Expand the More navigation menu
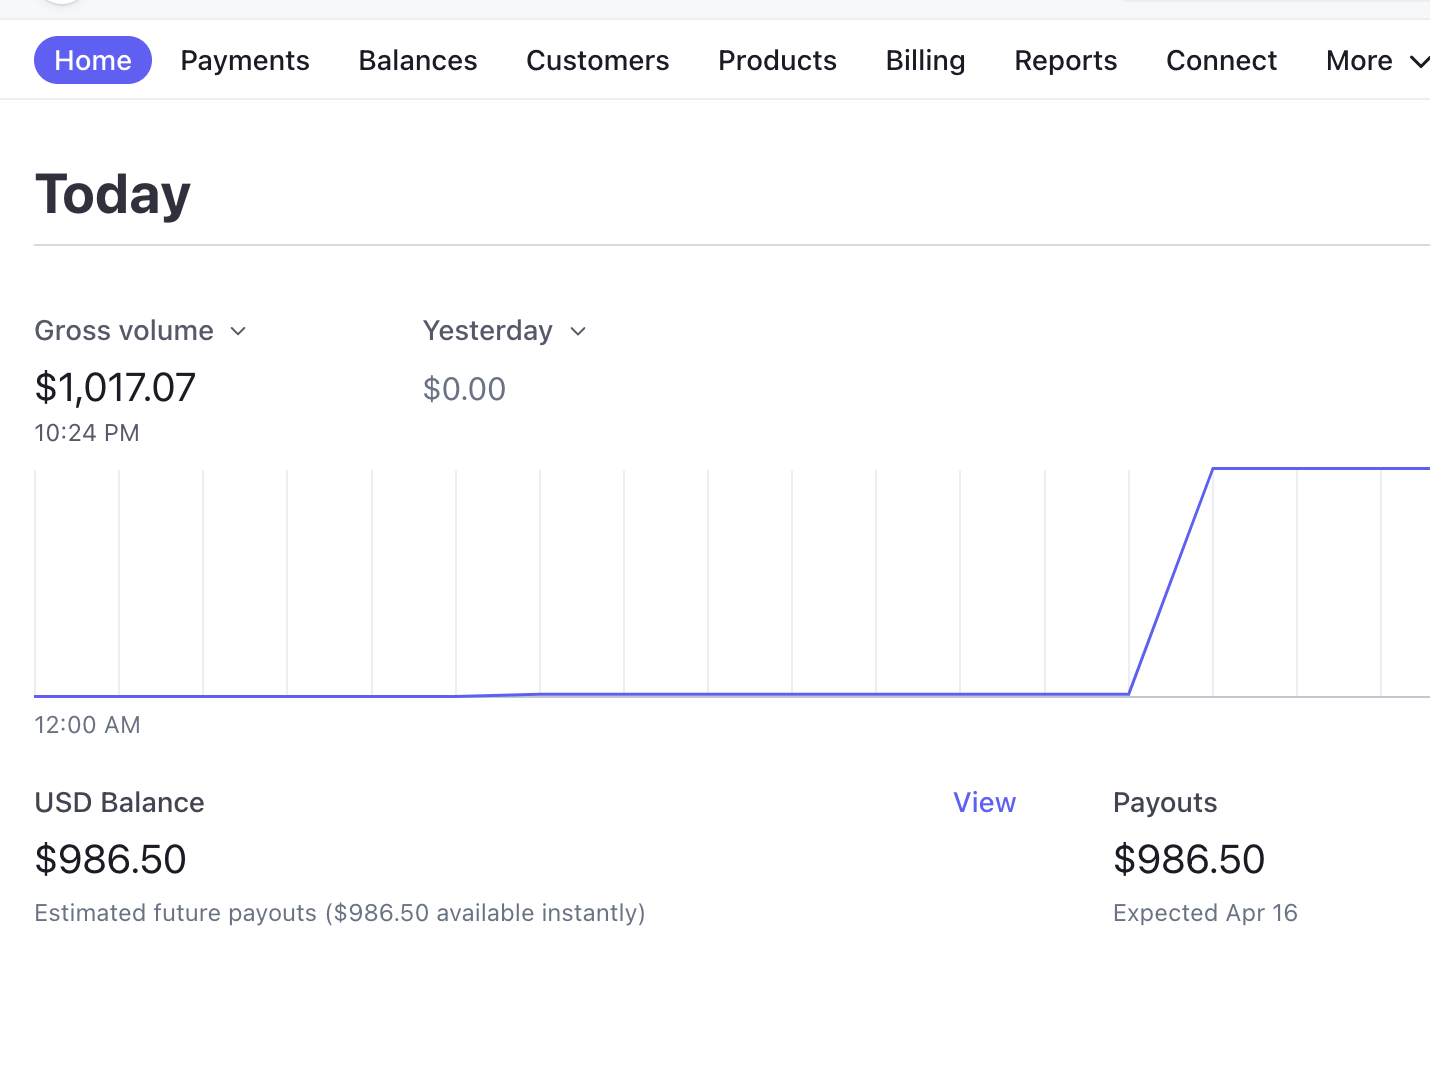Viewport: 1430px width, 1068px height. [x=1375, y=60]
